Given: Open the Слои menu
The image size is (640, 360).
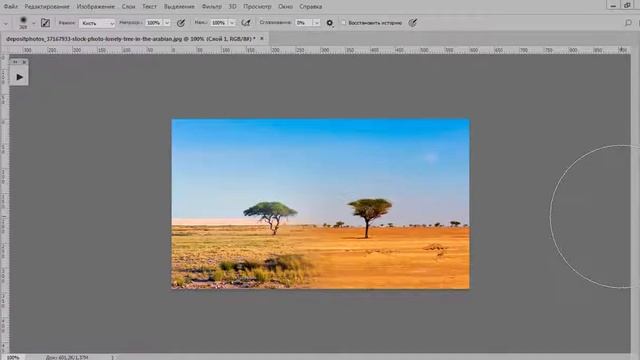Looking at the screenshot, I should tap(128, 7).
